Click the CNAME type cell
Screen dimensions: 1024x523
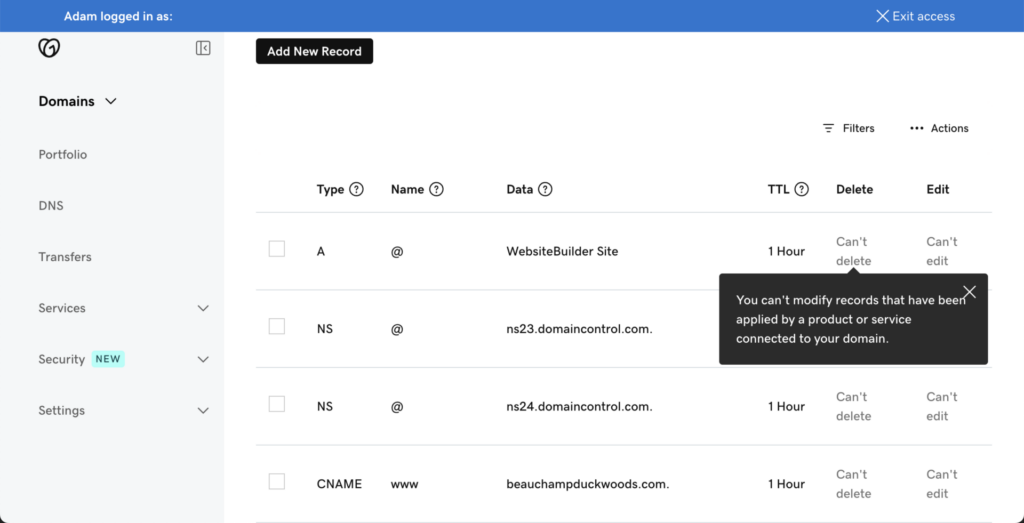point(339,484)
